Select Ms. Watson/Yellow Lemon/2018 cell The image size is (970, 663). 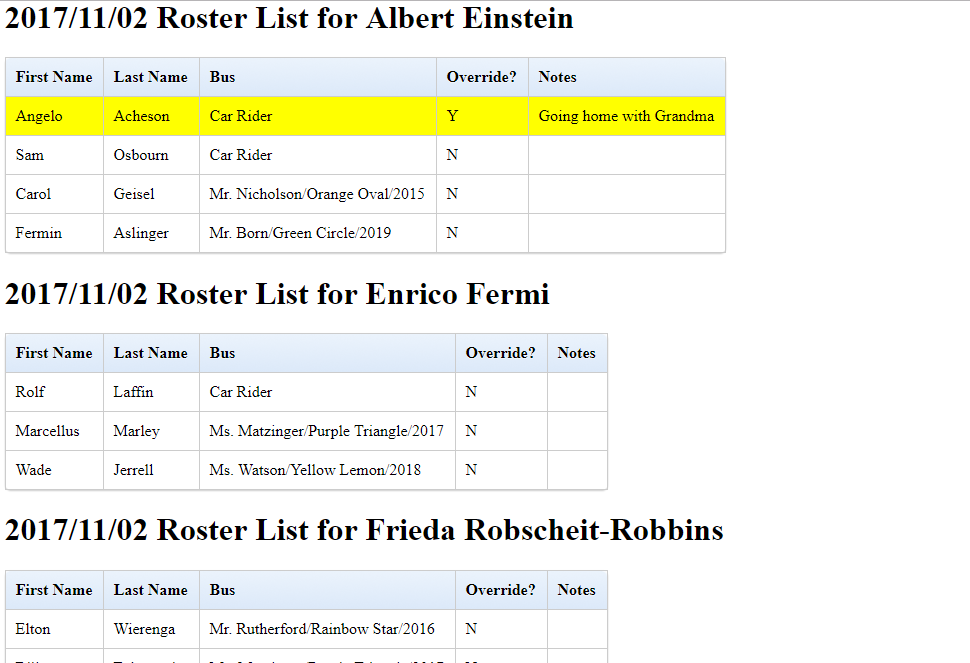pos(327,470)
